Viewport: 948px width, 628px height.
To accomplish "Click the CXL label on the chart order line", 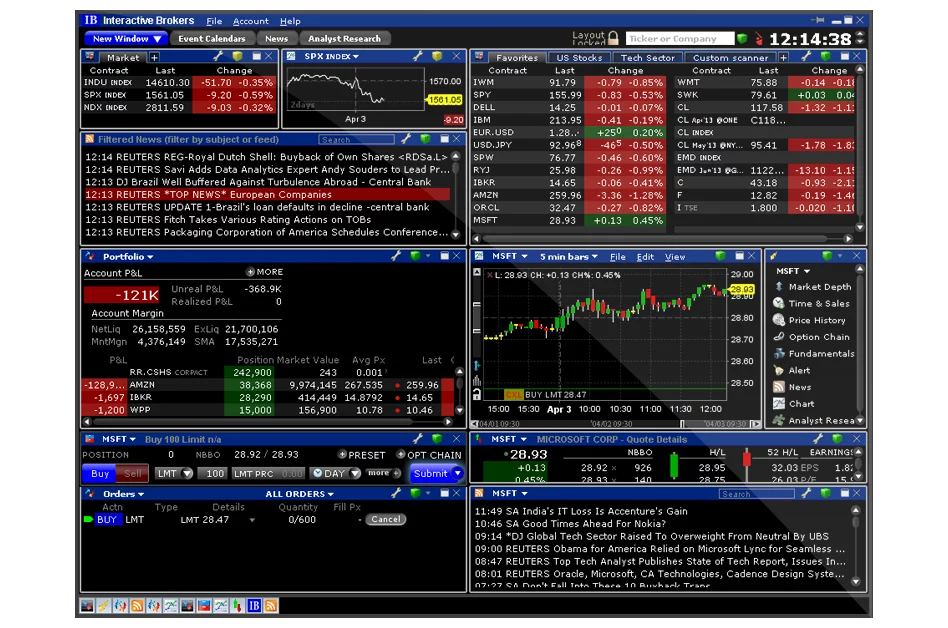I will (x=513, y=395).
